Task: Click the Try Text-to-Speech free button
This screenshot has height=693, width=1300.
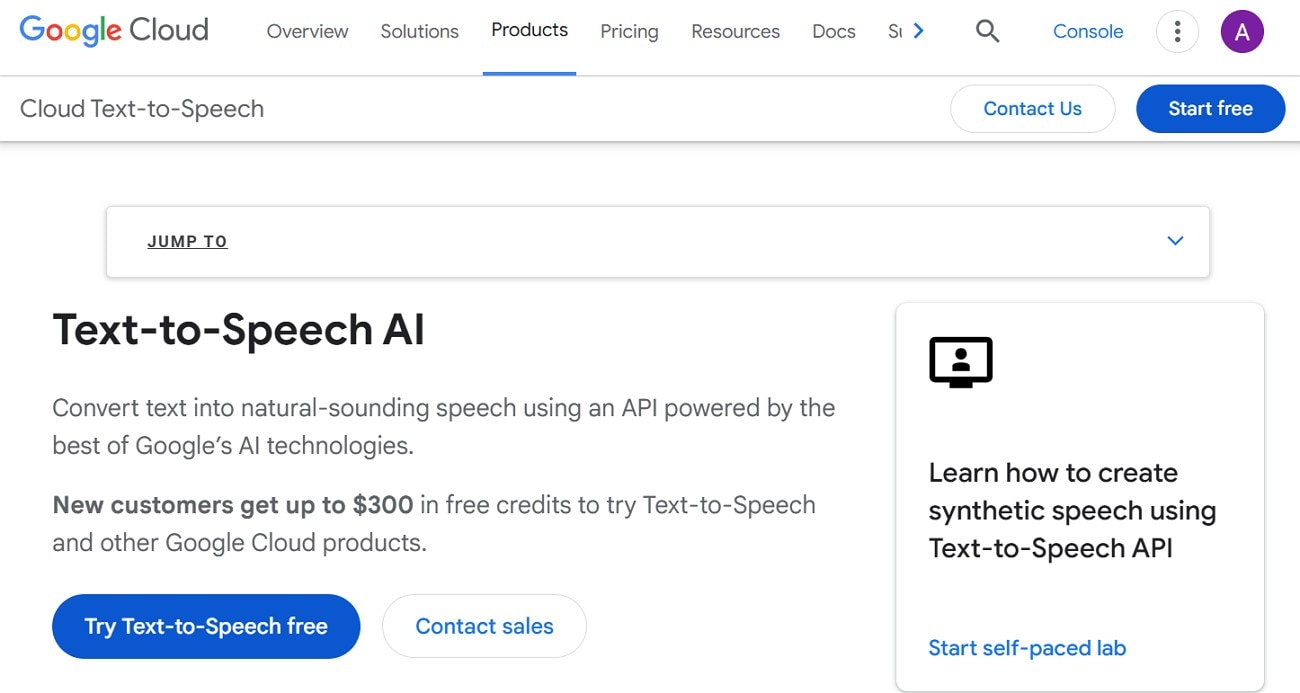Action: coord(206,626)
